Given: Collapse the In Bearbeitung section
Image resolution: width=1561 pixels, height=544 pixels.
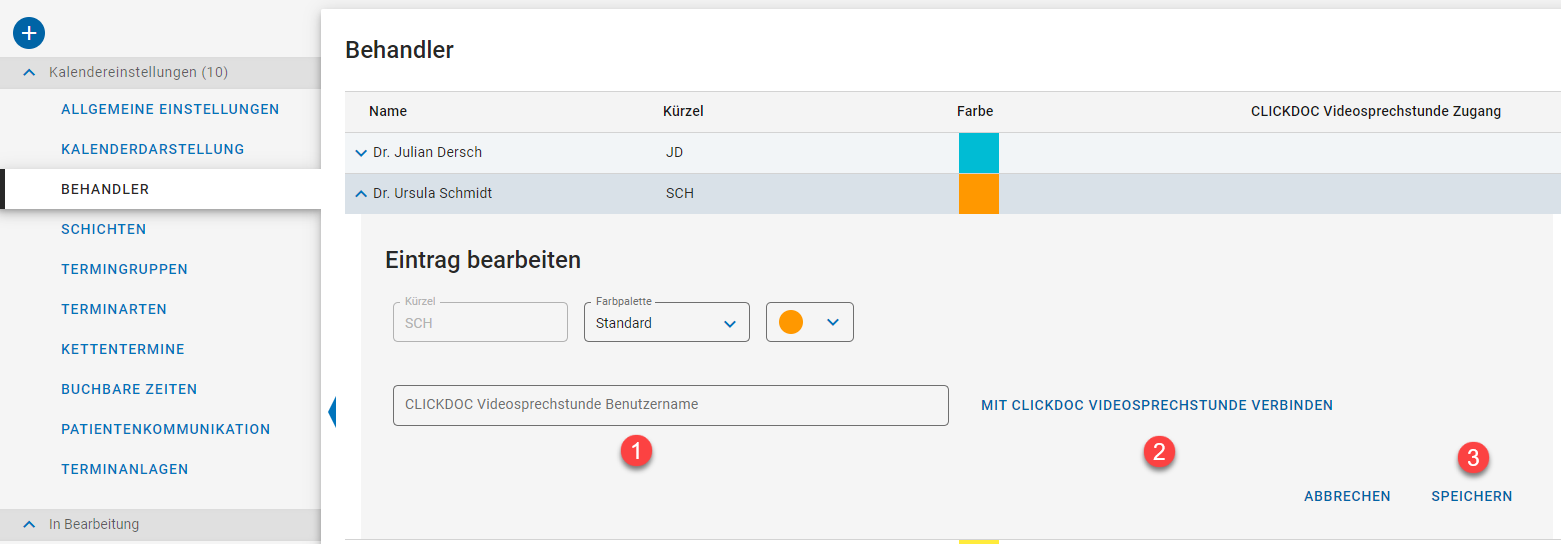Looking at the screenshot, I should (x=30, y=524).
